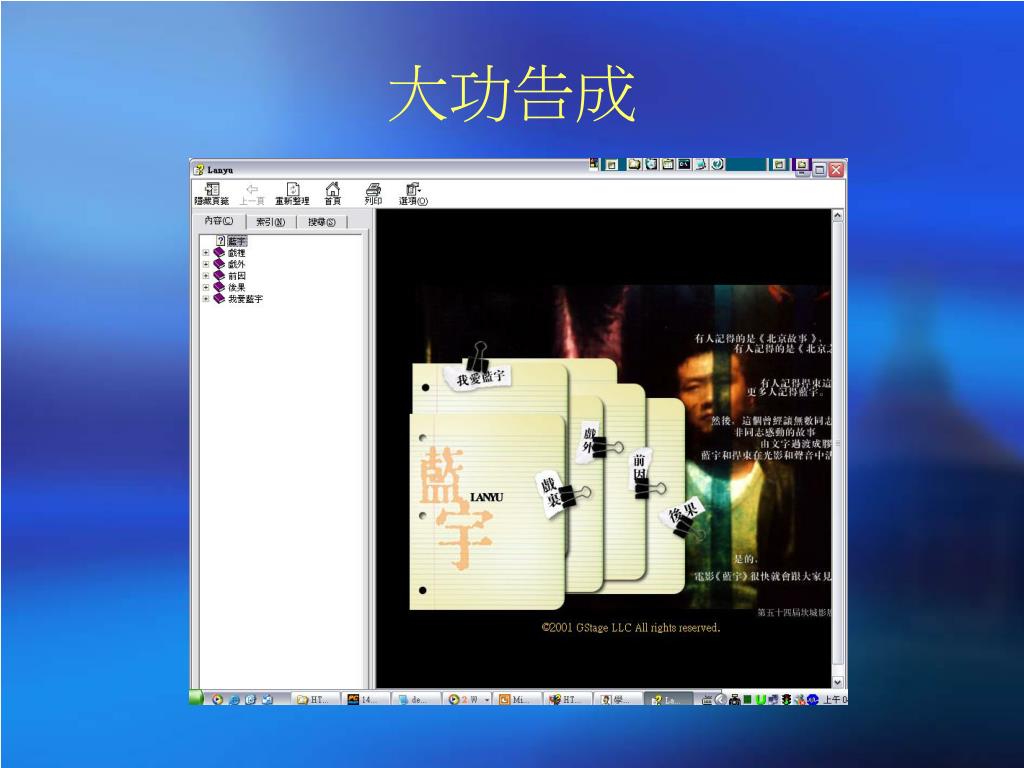Switch to the La... Lanyu taskbar button

(x=669, y=699)
